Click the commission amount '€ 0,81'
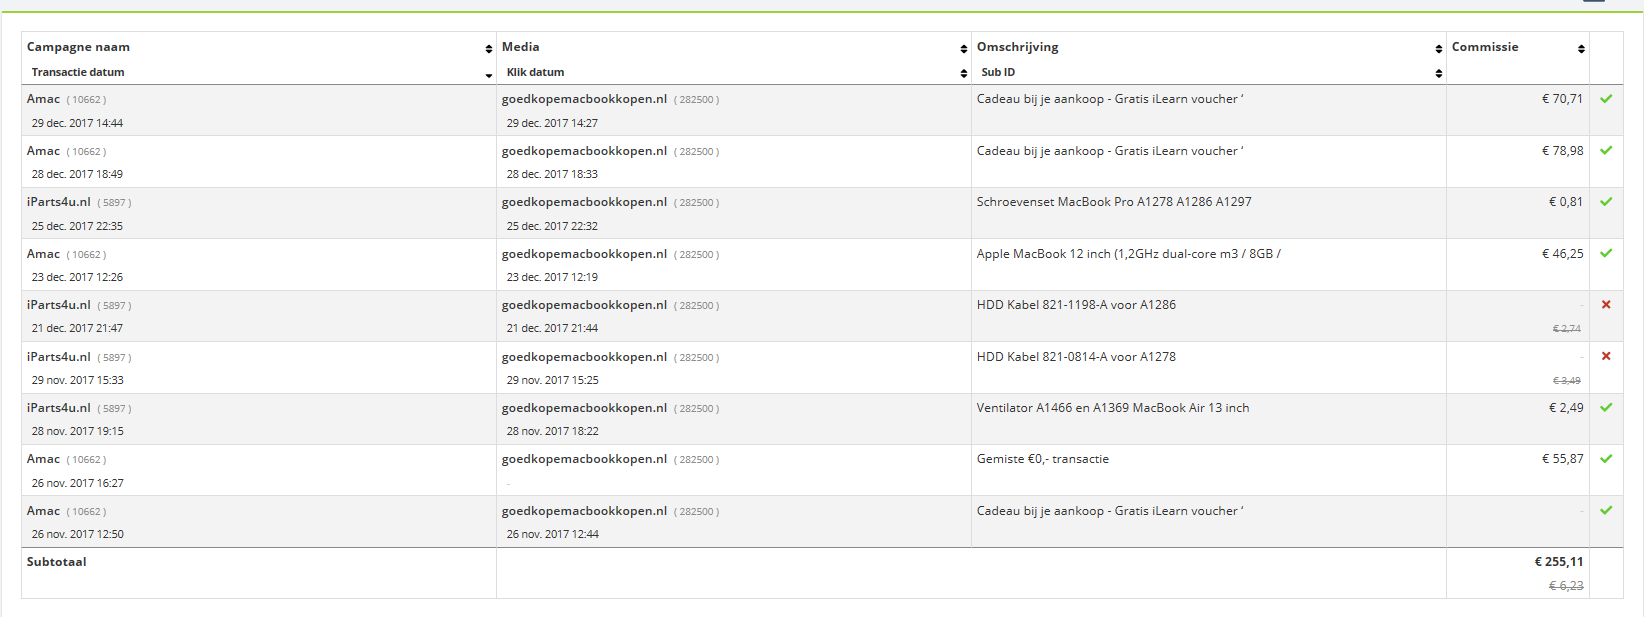Screen dimensions: 1644x617 (1566, 202)
